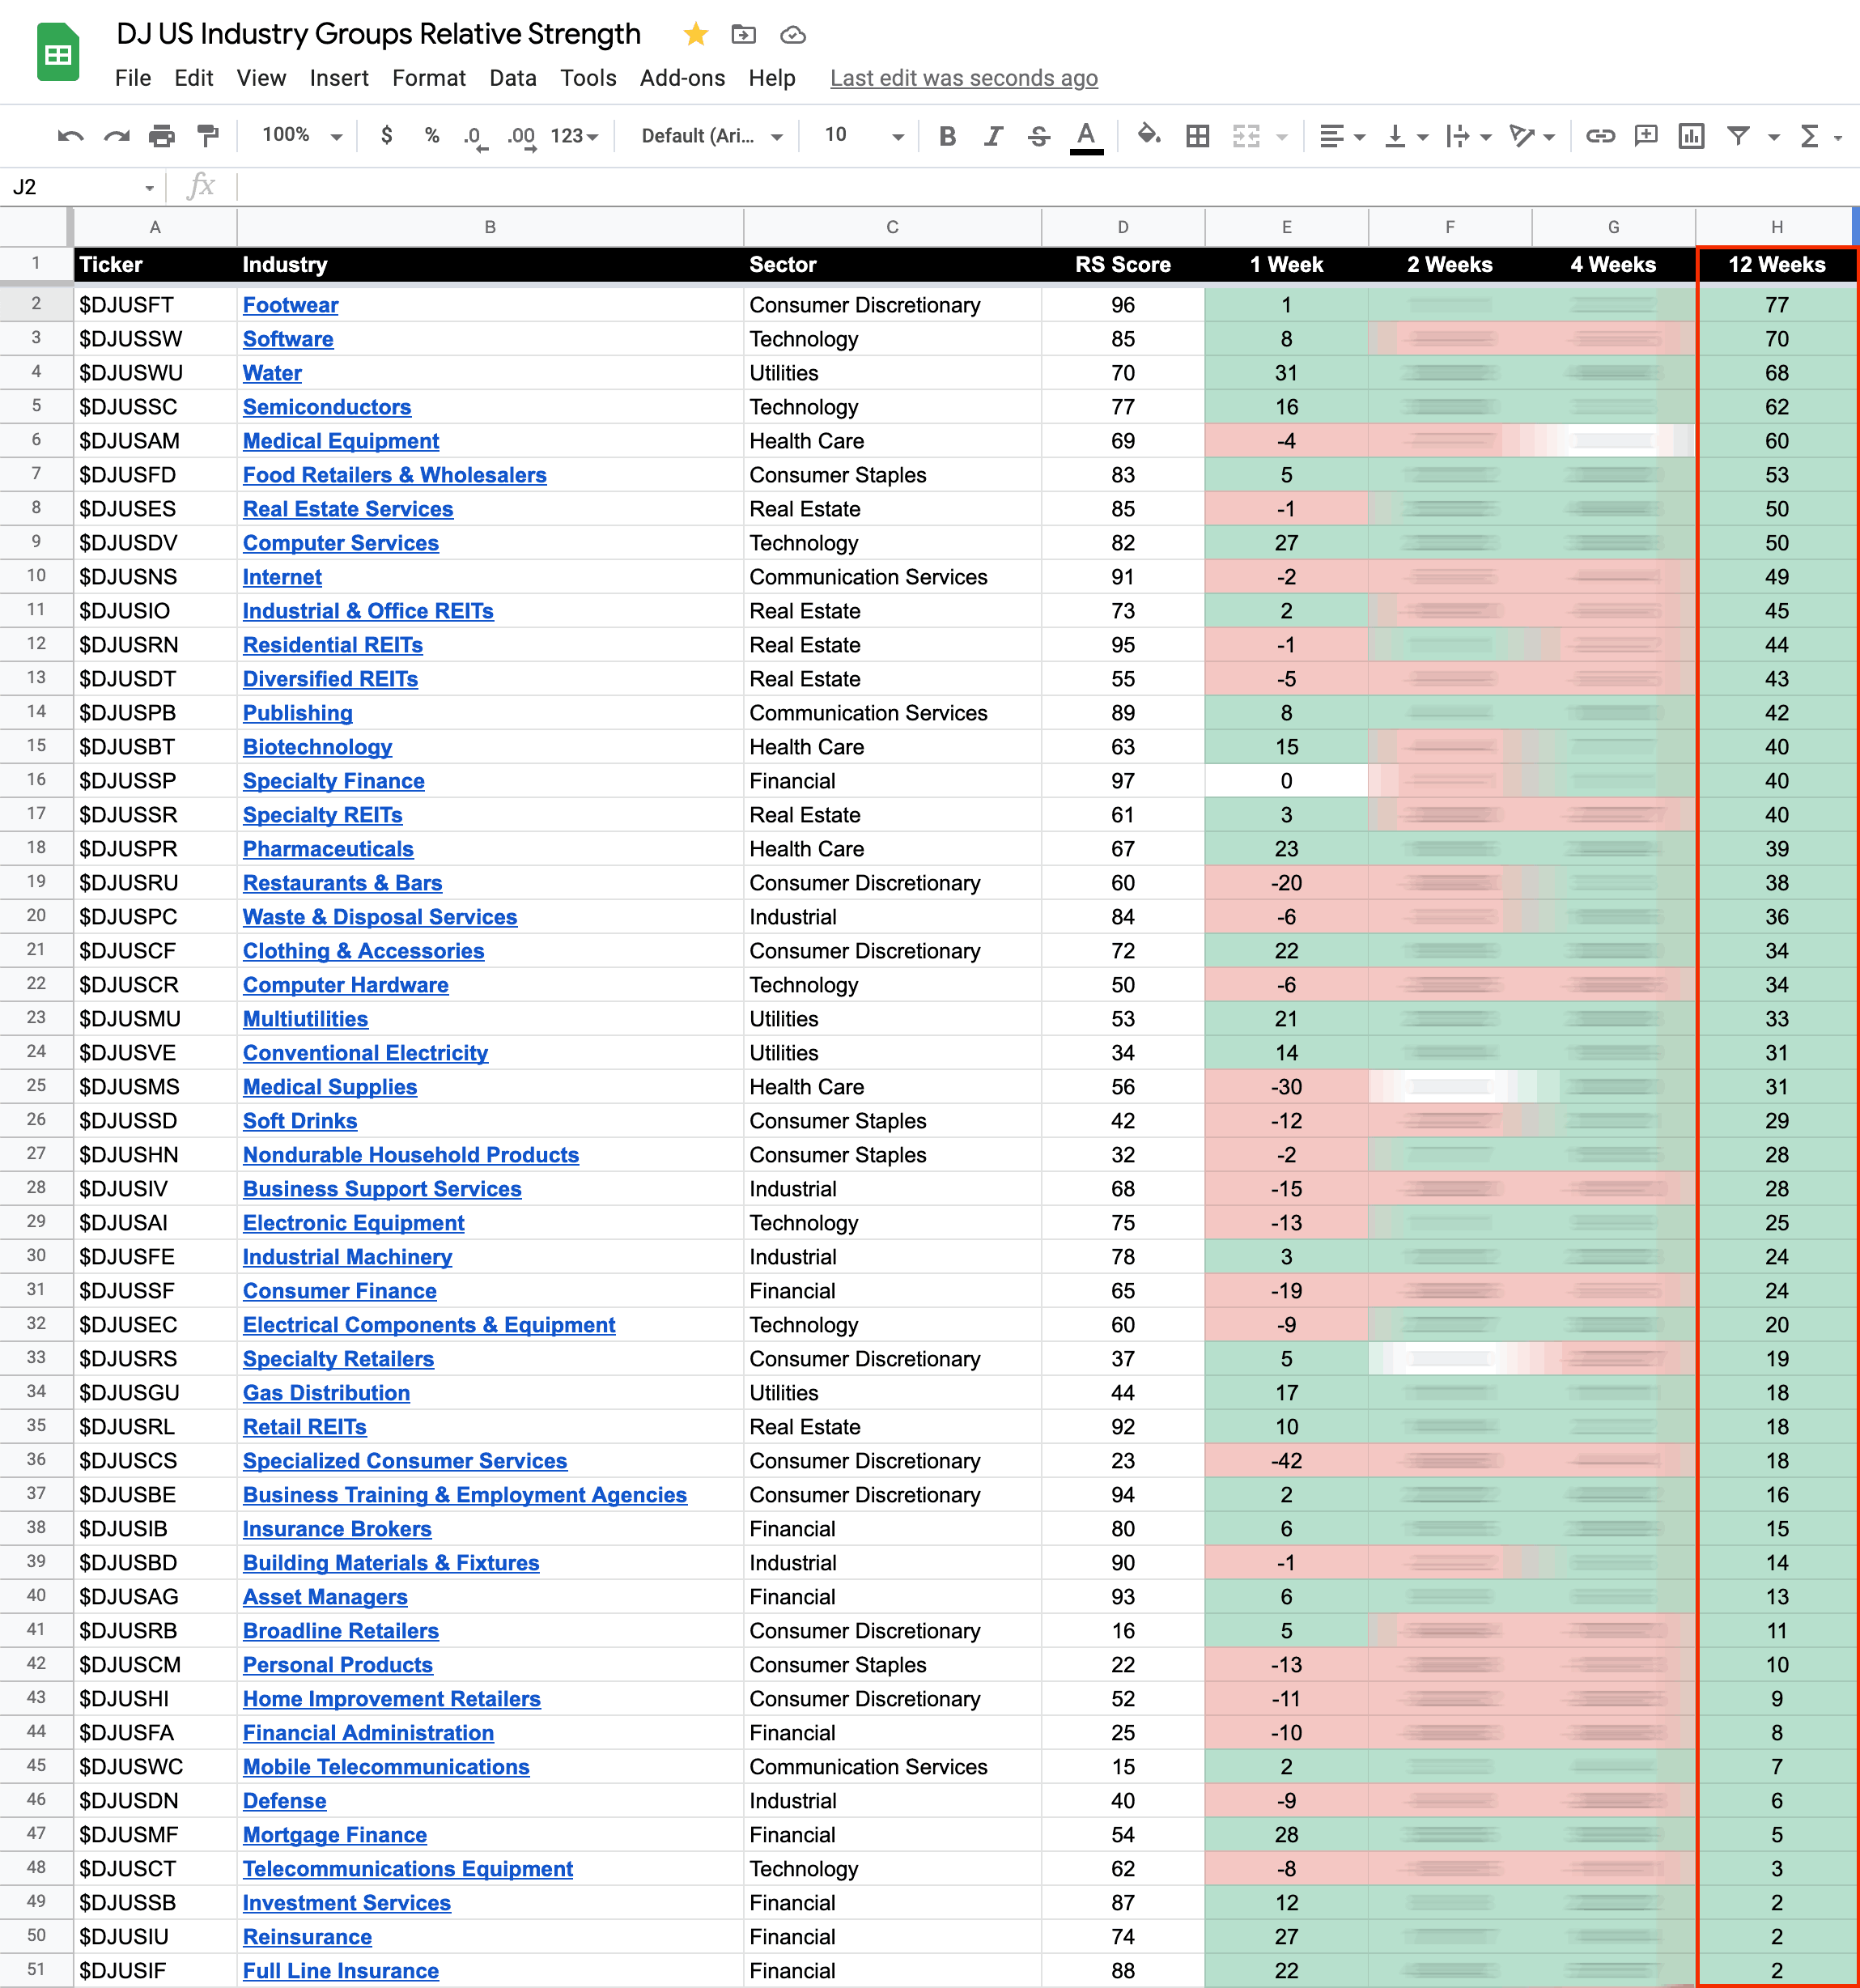View cloud save status icon
This screenshot has height=1988, width=1860.
point(793,35)
